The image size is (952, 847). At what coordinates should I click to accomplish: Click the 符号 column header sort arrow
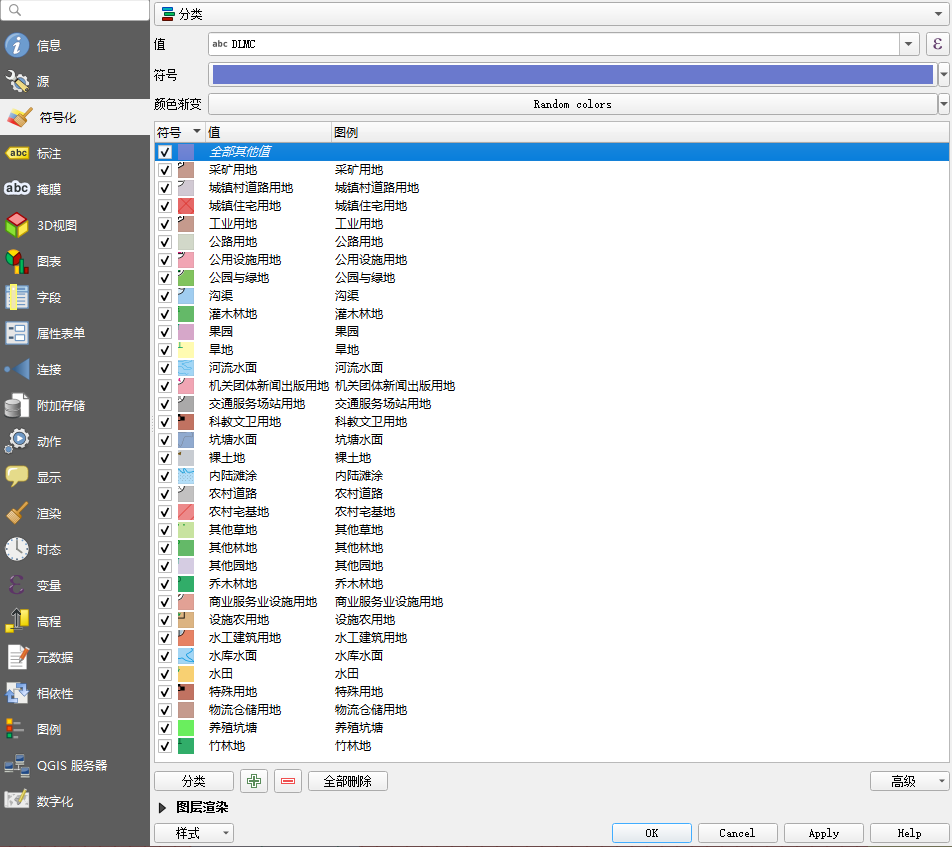(x=197, y=131)
